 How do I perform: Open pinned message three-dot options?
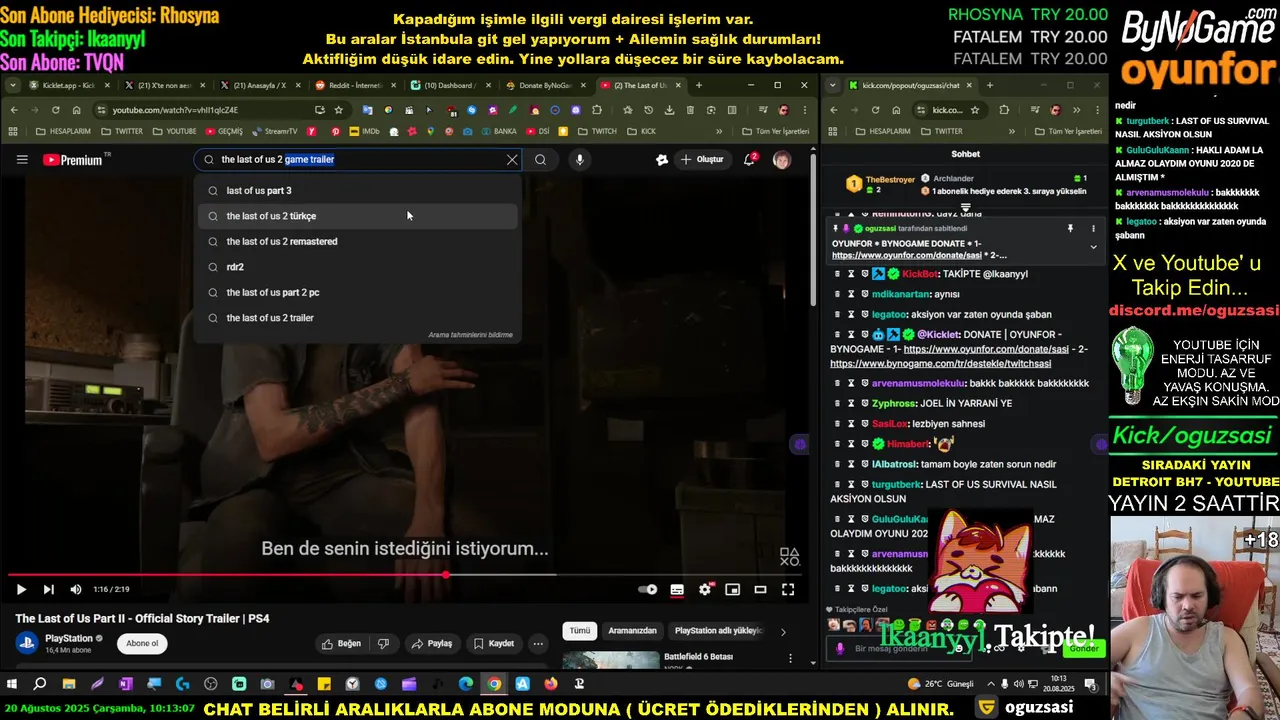(1093, 228)
